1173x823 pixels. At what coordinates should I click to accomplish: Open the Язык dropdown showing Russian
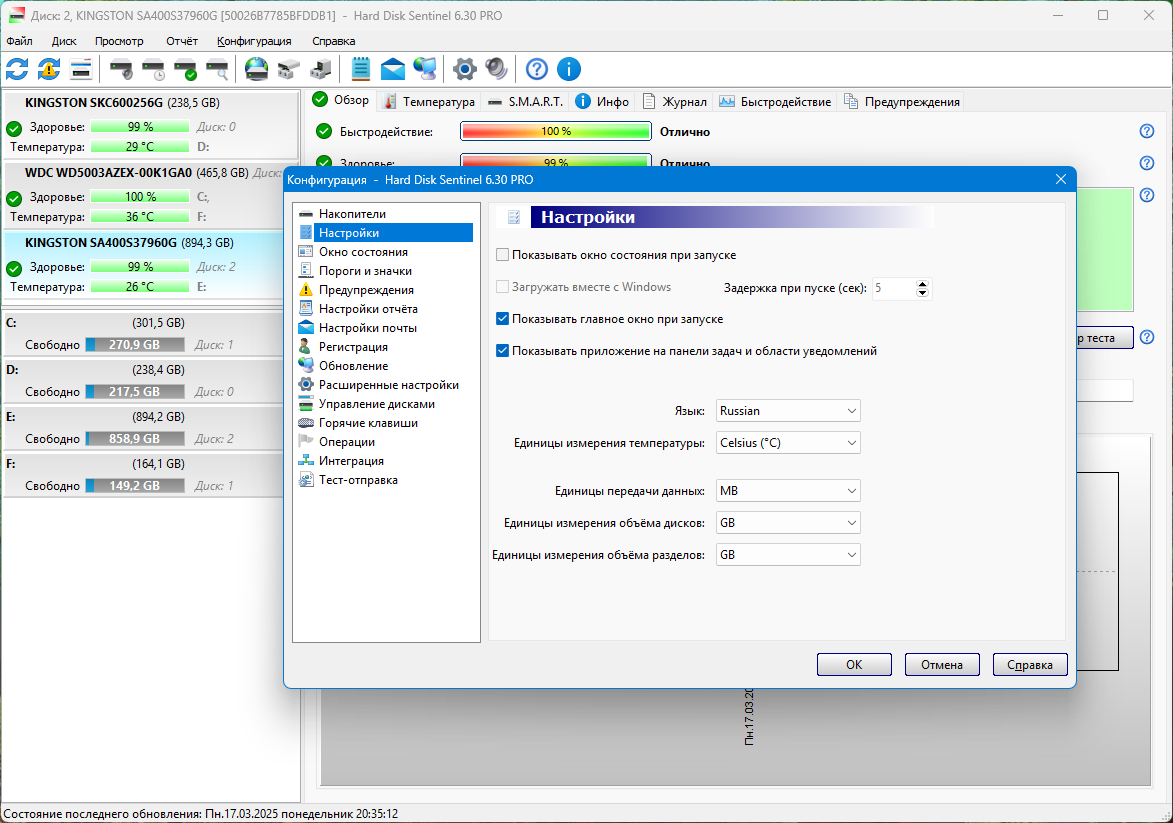(788, 411)
